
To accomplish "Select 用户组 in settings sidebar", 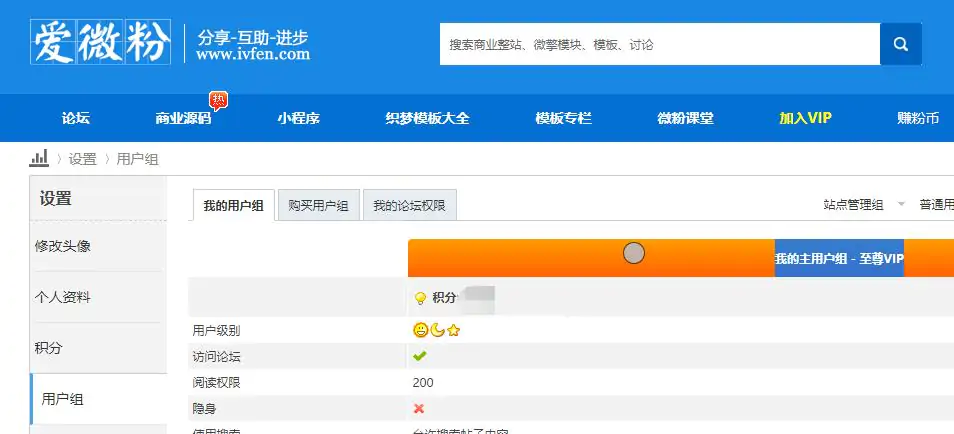I will (98, 399).
